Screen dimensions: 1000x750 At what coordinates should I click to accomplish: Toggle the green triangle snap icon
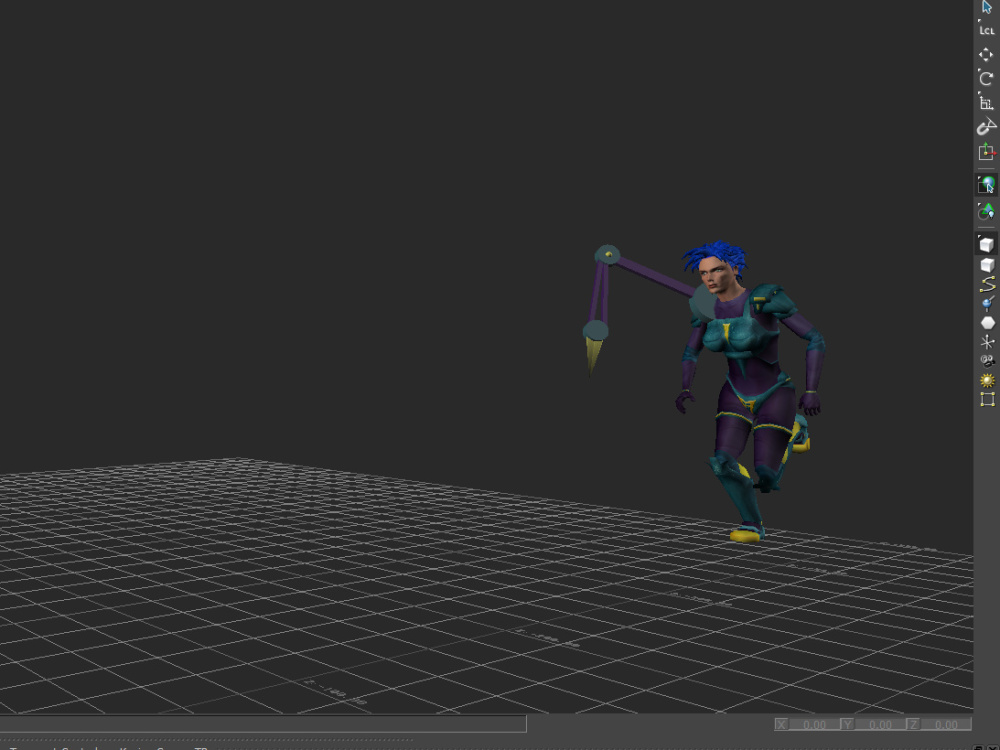987,211
